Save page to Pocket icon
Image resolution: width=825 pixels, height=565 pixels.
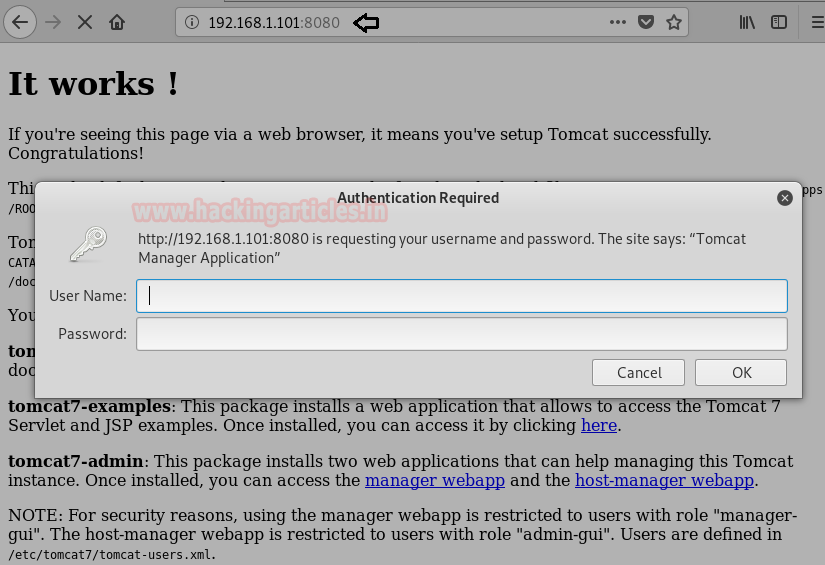click(x=646, y=22)
